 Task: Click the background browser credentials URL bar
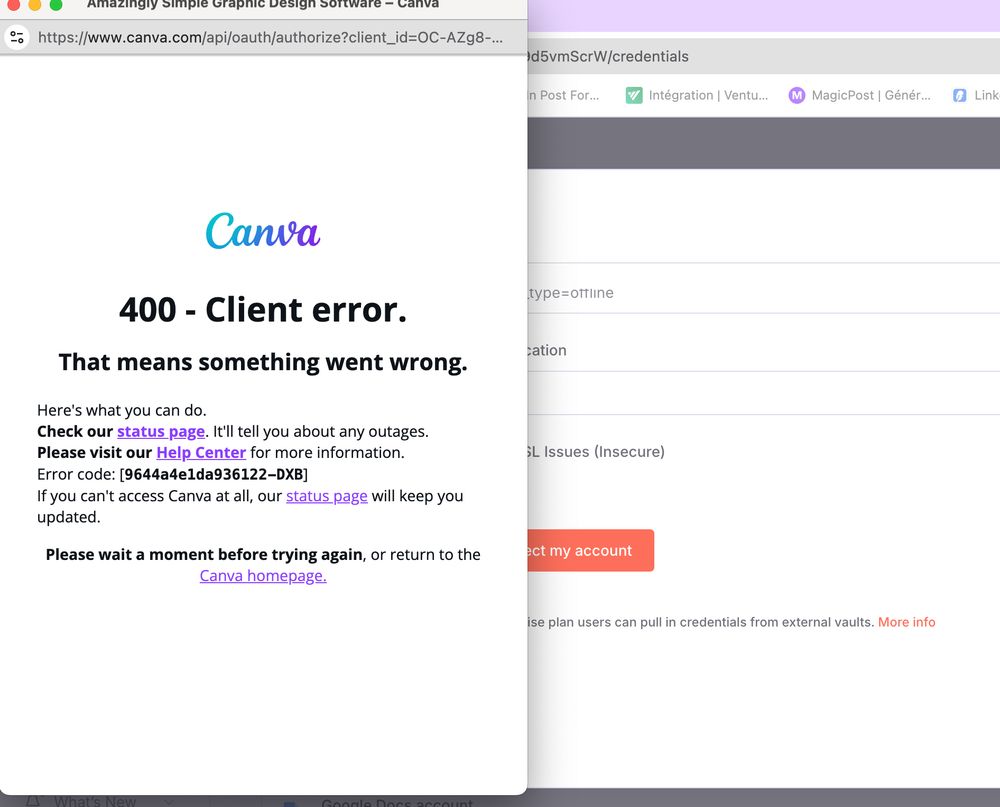point(763,57)
